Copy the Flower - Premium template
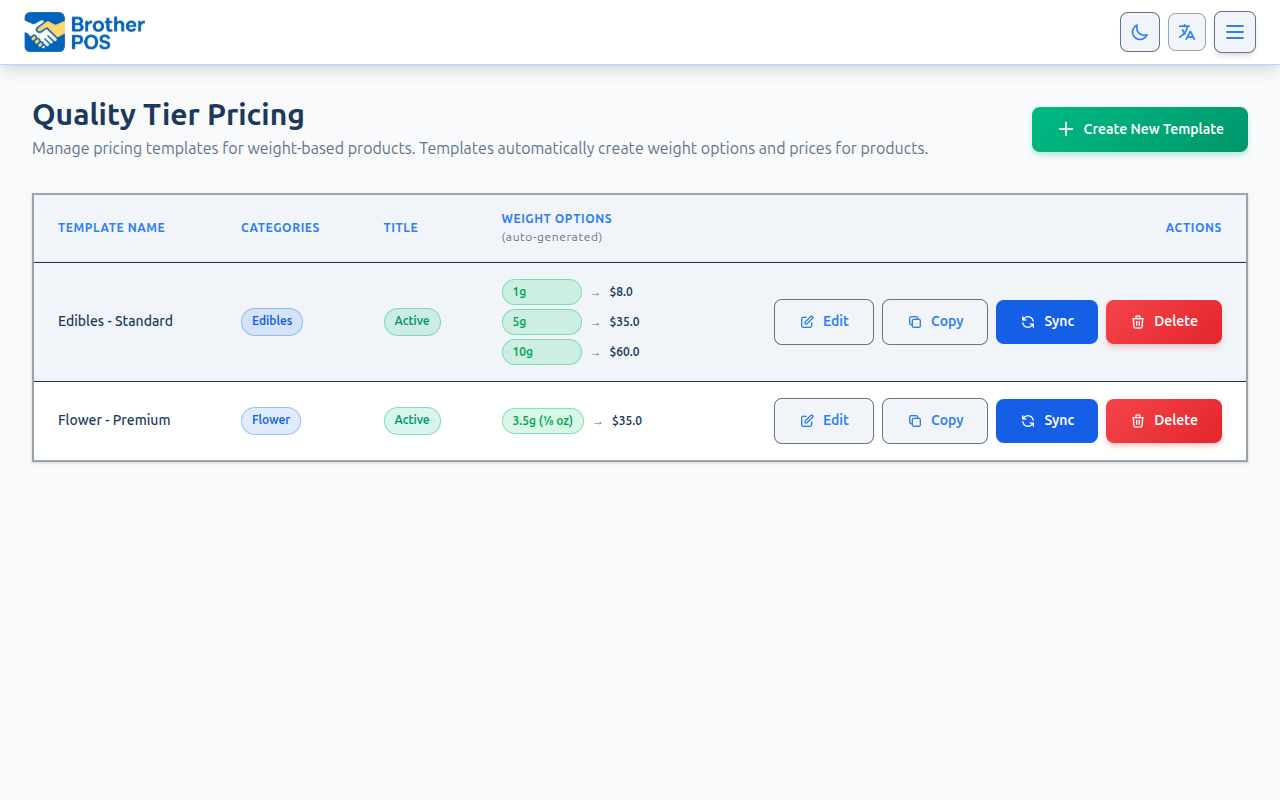 coord(935,420)
